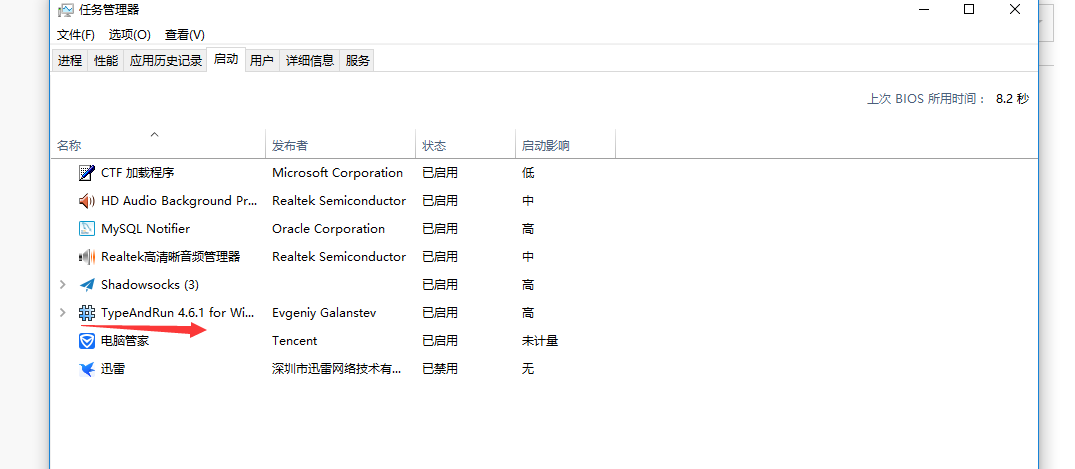Viewport: 1075px width, 469px height.
Task: Open the 文件(F) menu
Action: click(75, 34)
